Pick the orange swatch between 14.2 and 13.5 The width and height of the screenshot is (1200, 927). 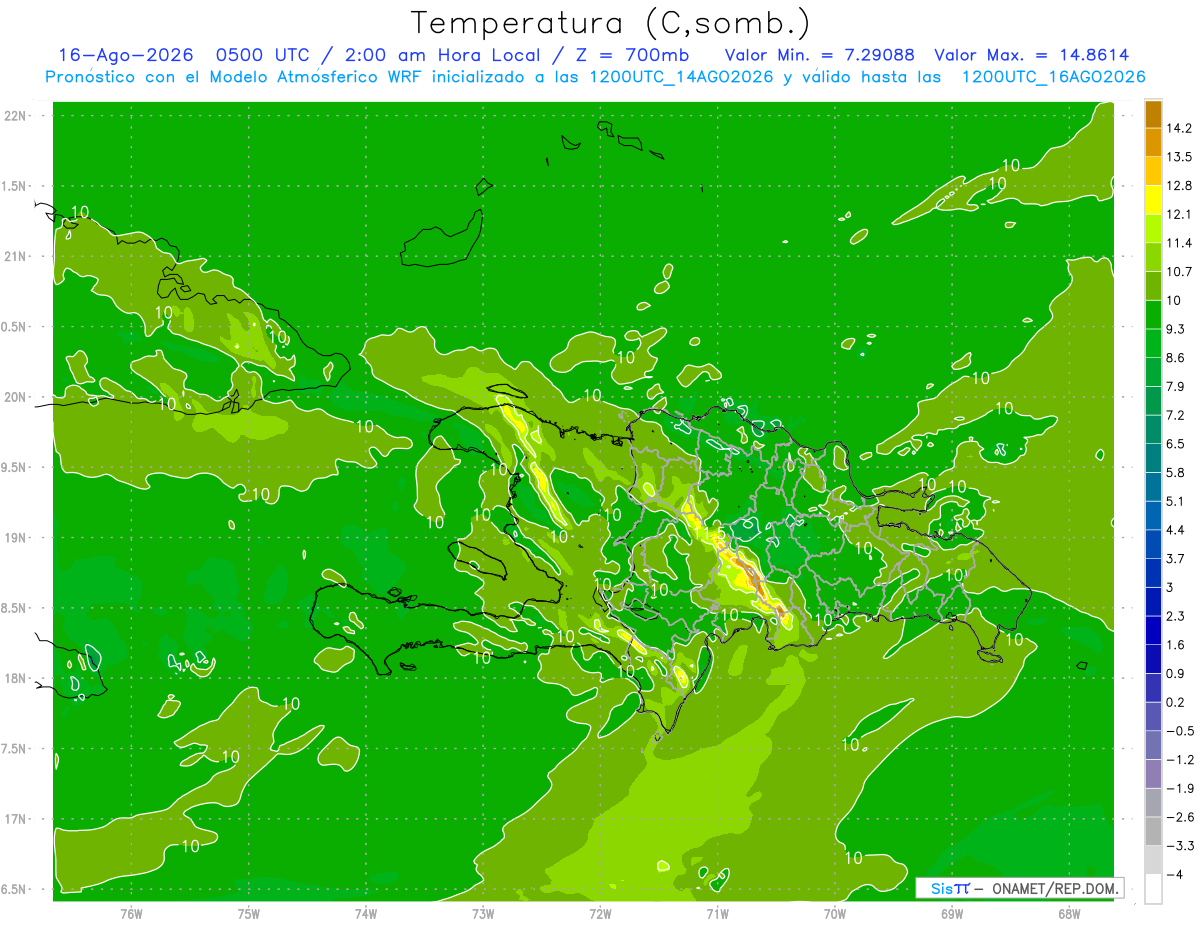1153,142
